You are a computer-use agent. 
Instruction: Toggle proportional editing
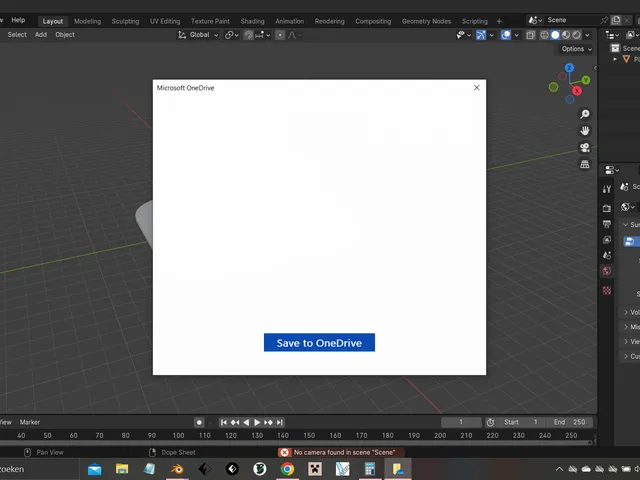click(280, 35)
